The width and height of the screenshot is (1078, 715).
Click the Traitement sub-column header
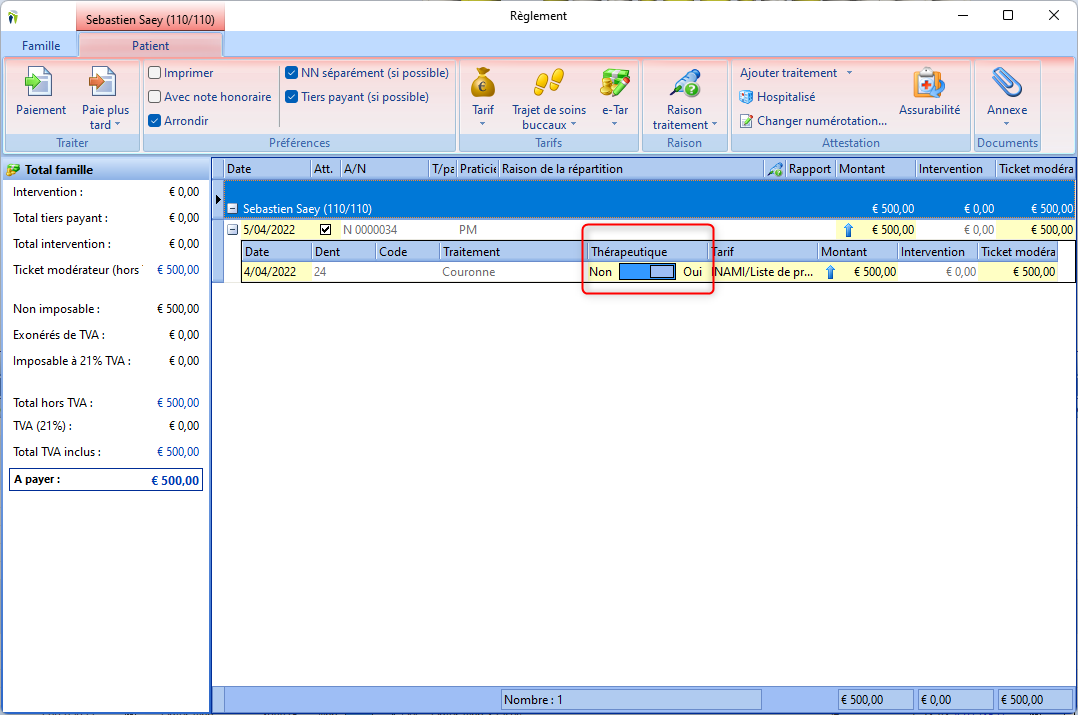513,252
